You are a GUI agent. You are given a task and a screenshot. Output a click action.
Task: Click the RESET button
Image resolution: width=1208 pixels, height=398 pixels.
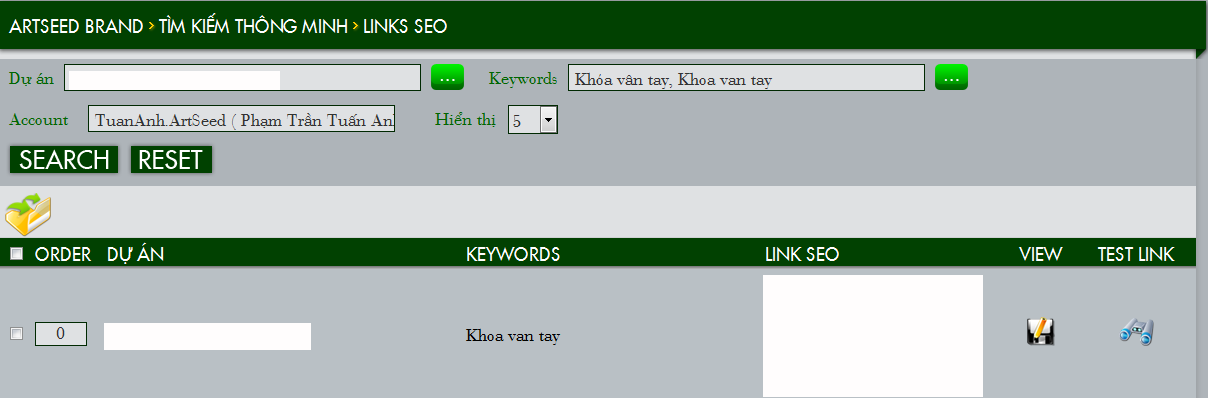point(171,159)
